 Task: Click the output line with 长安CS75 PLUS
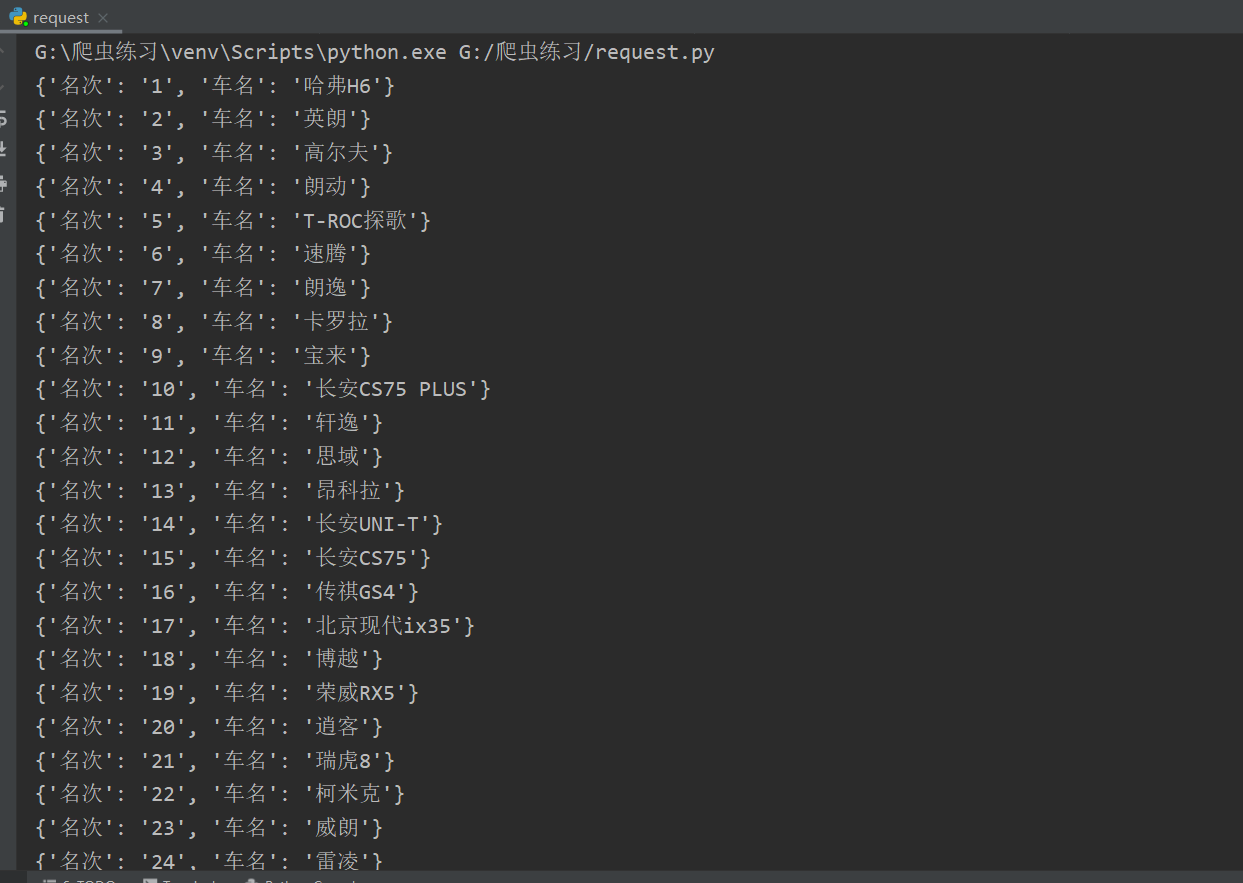(262, 389)
